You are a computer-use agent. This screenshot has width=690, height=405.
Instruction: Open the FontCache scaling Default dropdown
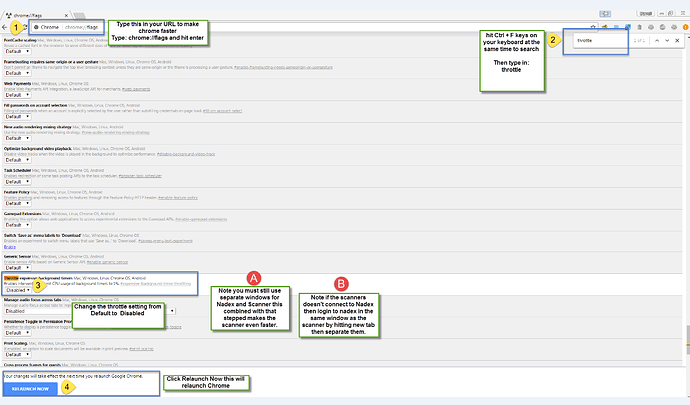coord(17,52)
